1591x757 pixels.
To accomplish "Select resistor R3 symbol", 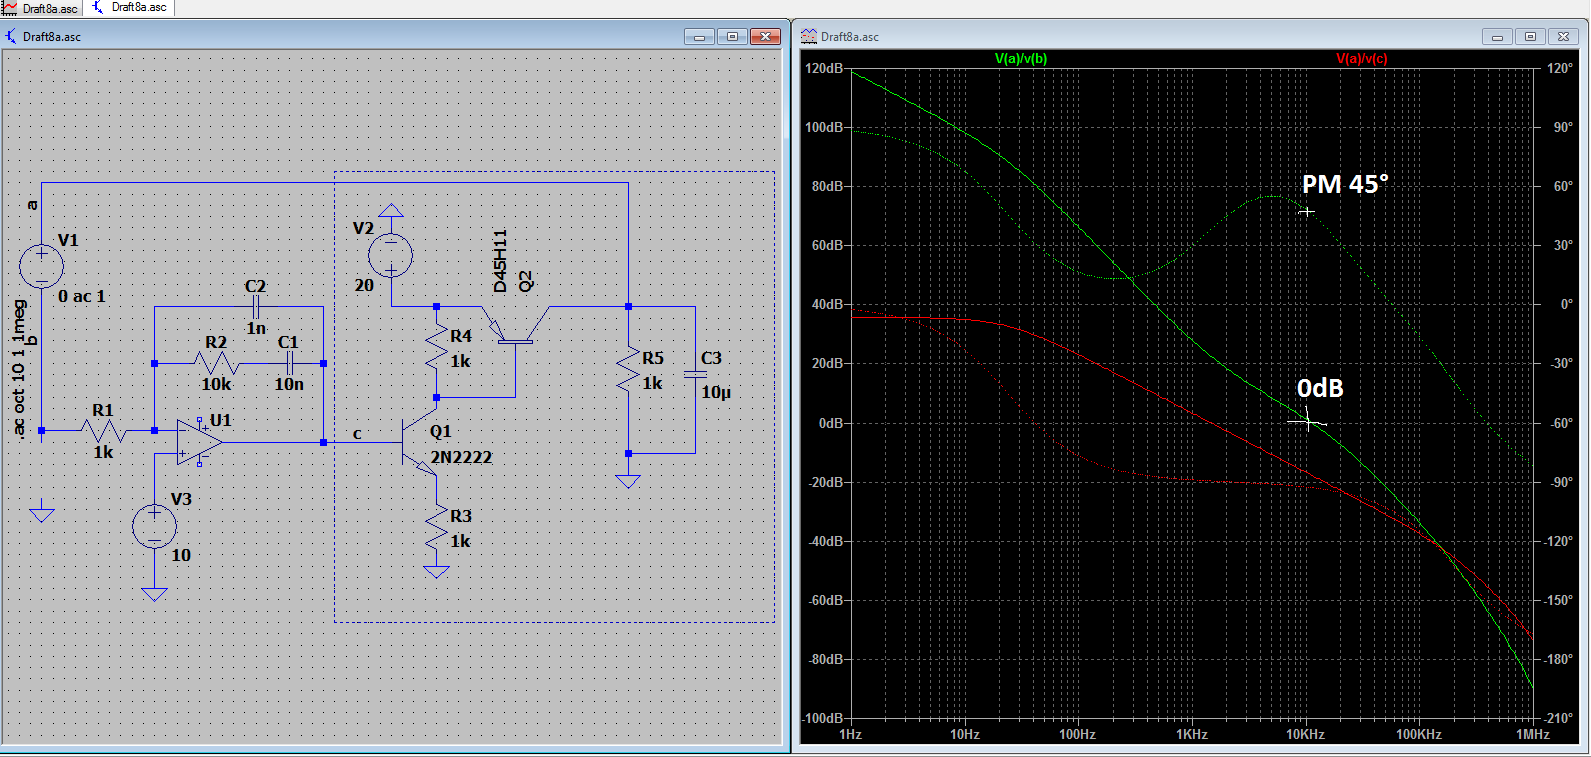I will tap(436, 528).
